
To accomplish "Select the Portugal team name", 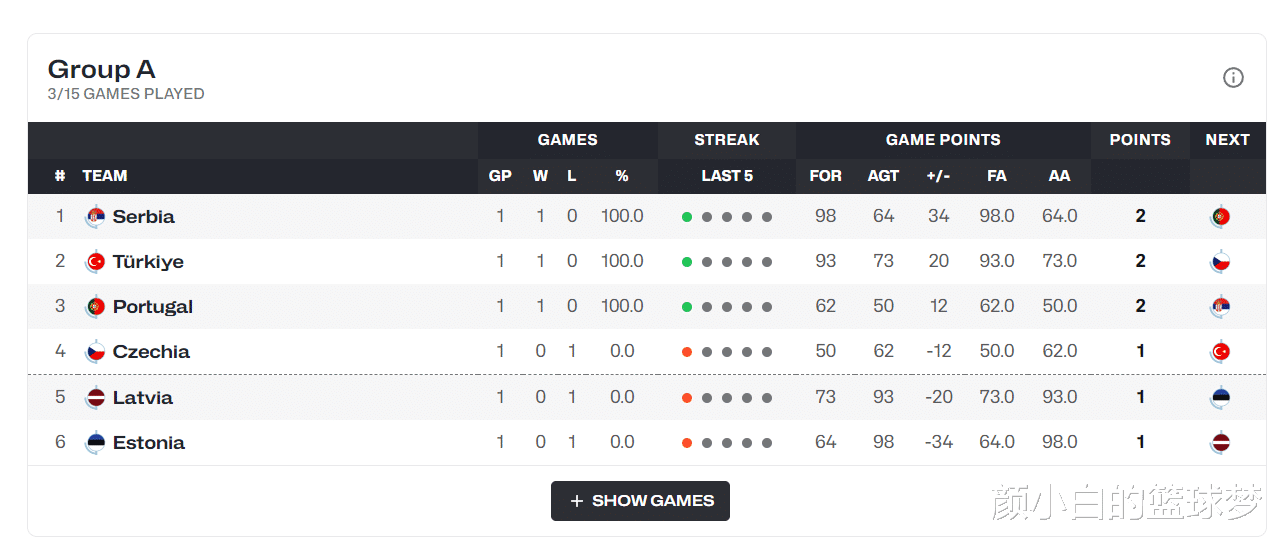I will tap(152, 307).
